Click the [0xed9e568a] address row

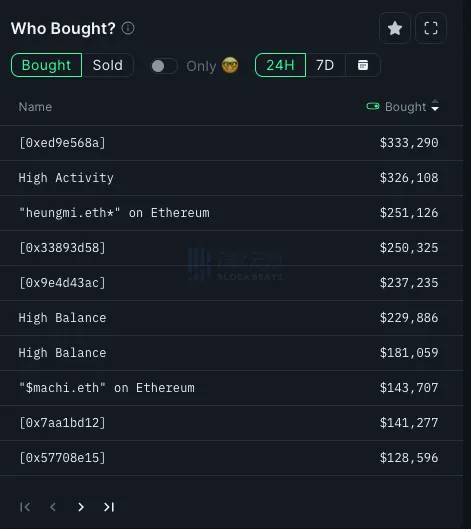(231, 143)
